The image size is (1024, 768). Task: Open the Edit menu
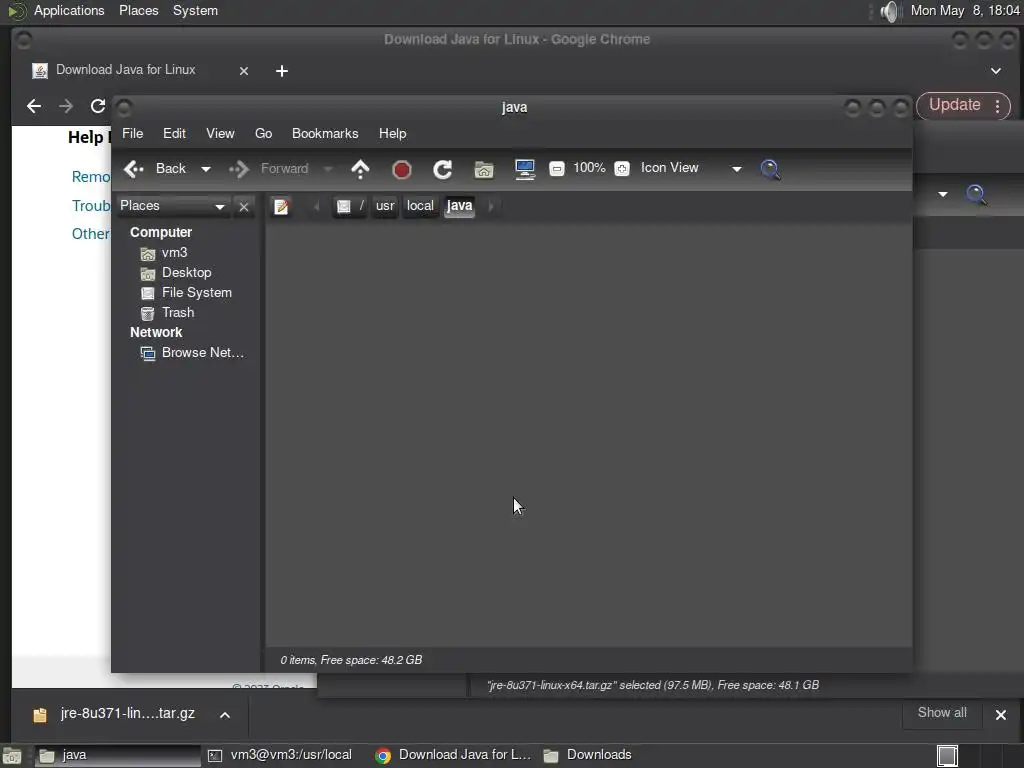pos(174,134)
